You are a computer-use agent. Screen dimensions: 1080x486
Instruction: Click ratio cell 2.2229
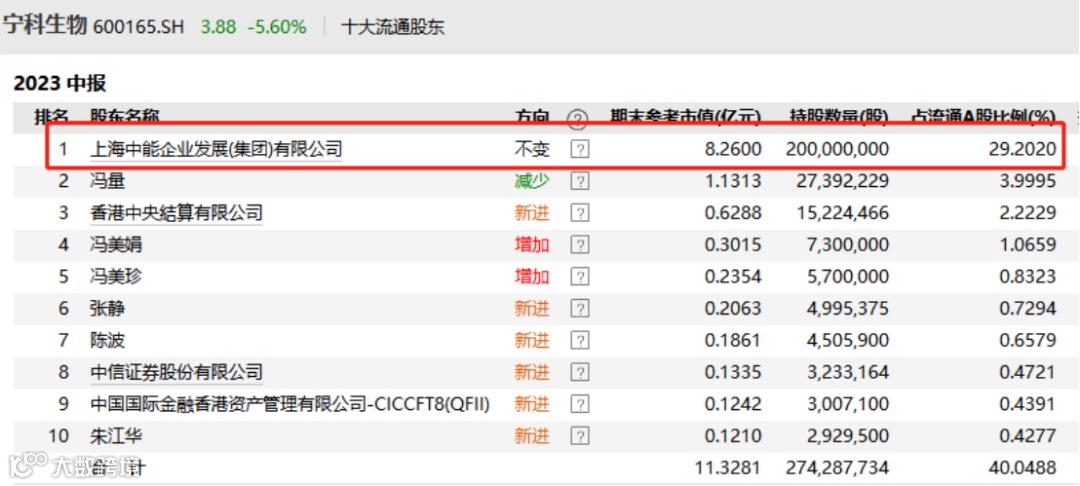[x=1027, y=213]
